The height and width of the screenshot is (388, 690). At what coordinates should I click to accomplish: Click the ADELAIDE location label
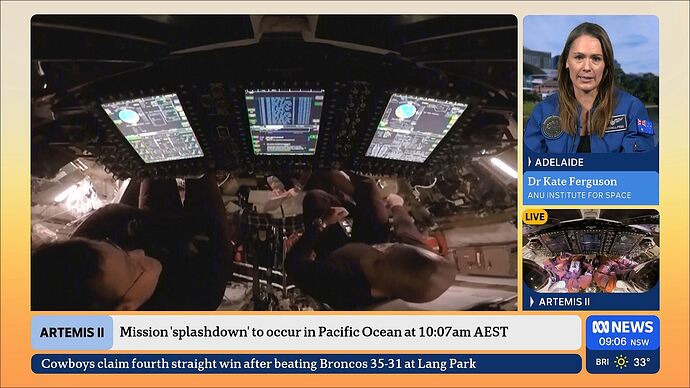click(559, 162)
